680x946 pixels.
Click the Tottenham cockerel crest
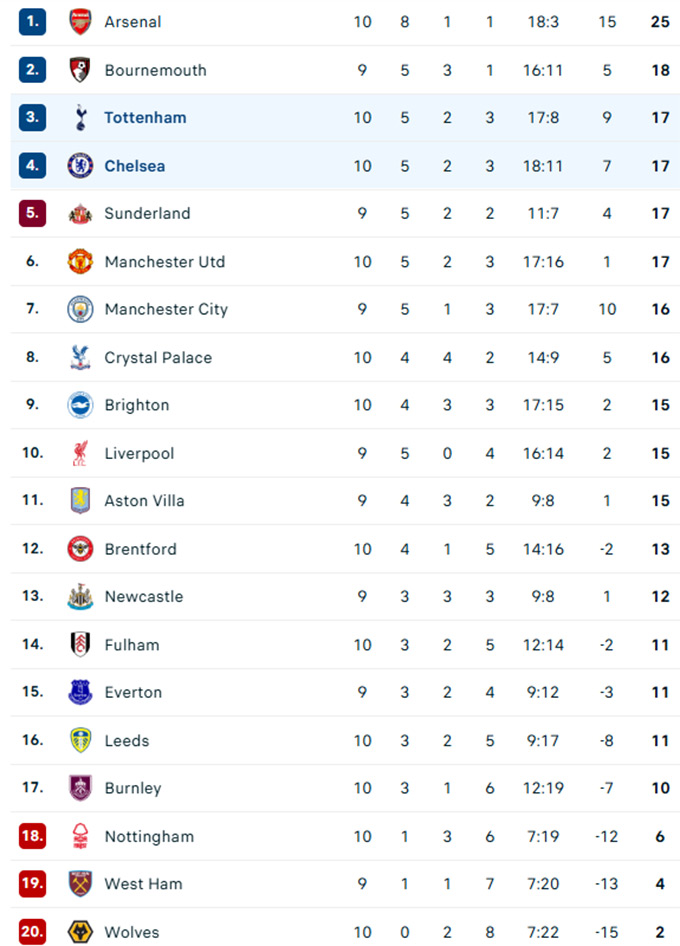[x=80, y=118]
